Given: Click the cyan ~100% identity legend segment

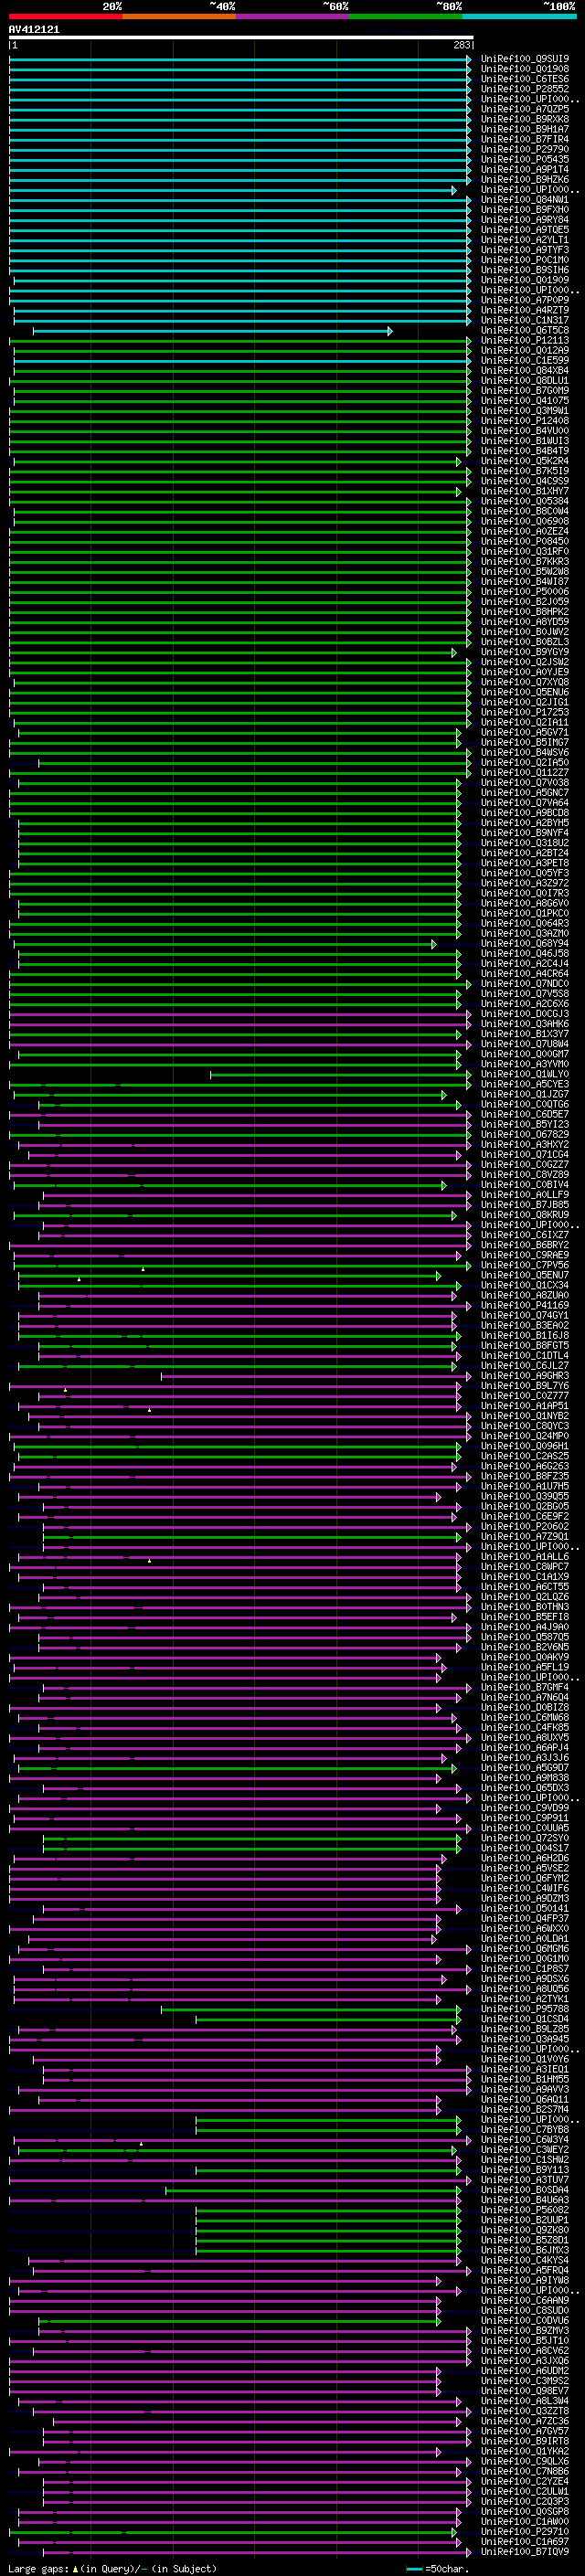Looking at the screenshot, I should click(x=519, y=16).
